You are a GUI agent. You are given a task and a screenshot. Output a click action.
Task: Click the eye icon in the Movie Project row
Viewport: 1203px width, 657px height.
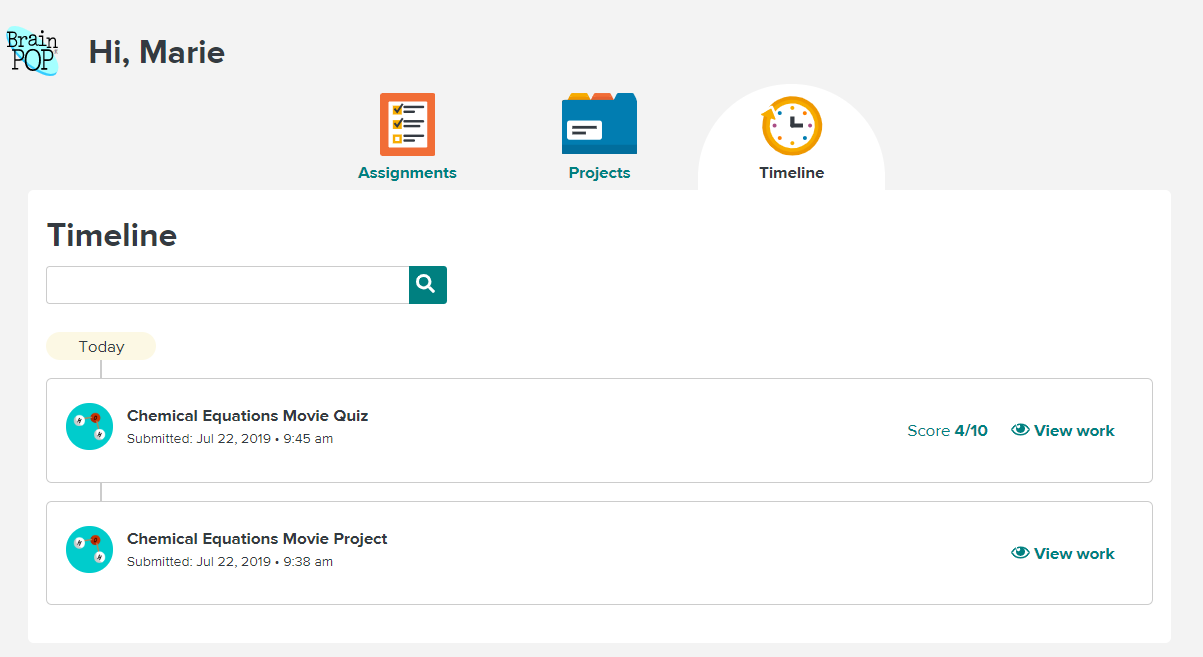tap(1020, 553)
